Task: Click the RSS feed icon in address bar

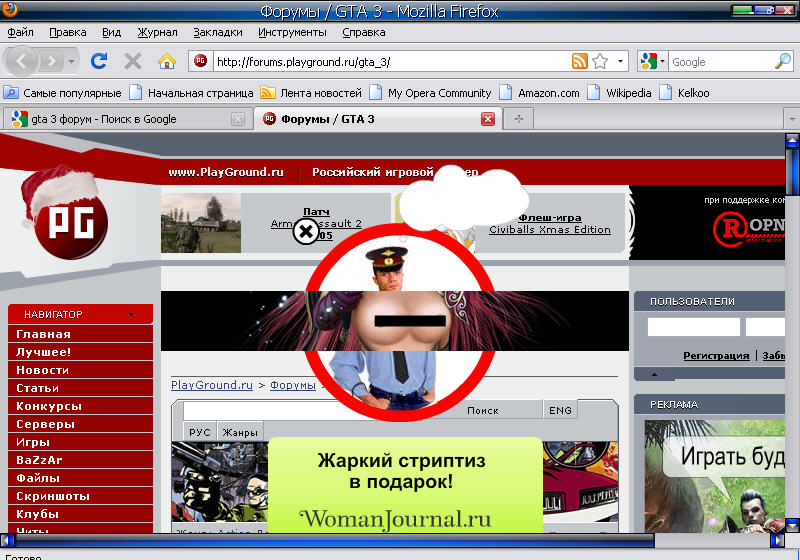Action: (x=580, y=61)
